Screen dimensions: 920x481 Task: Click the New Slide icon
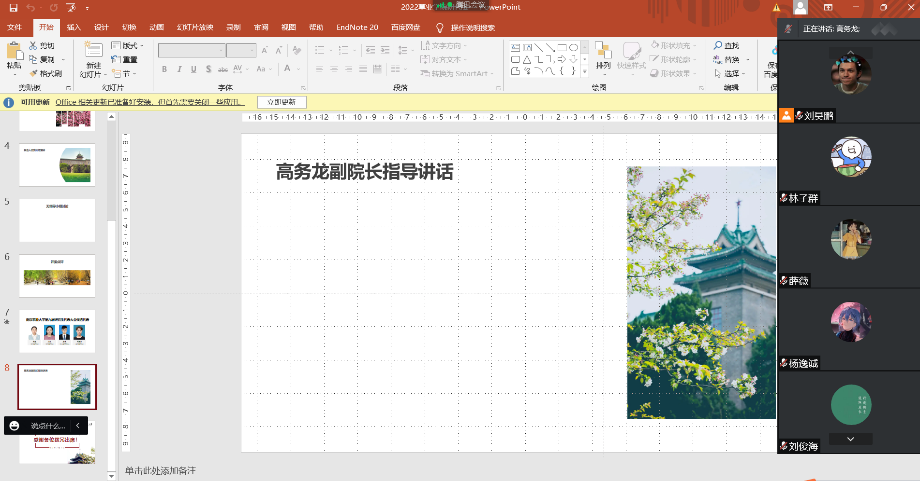[93, 51]
